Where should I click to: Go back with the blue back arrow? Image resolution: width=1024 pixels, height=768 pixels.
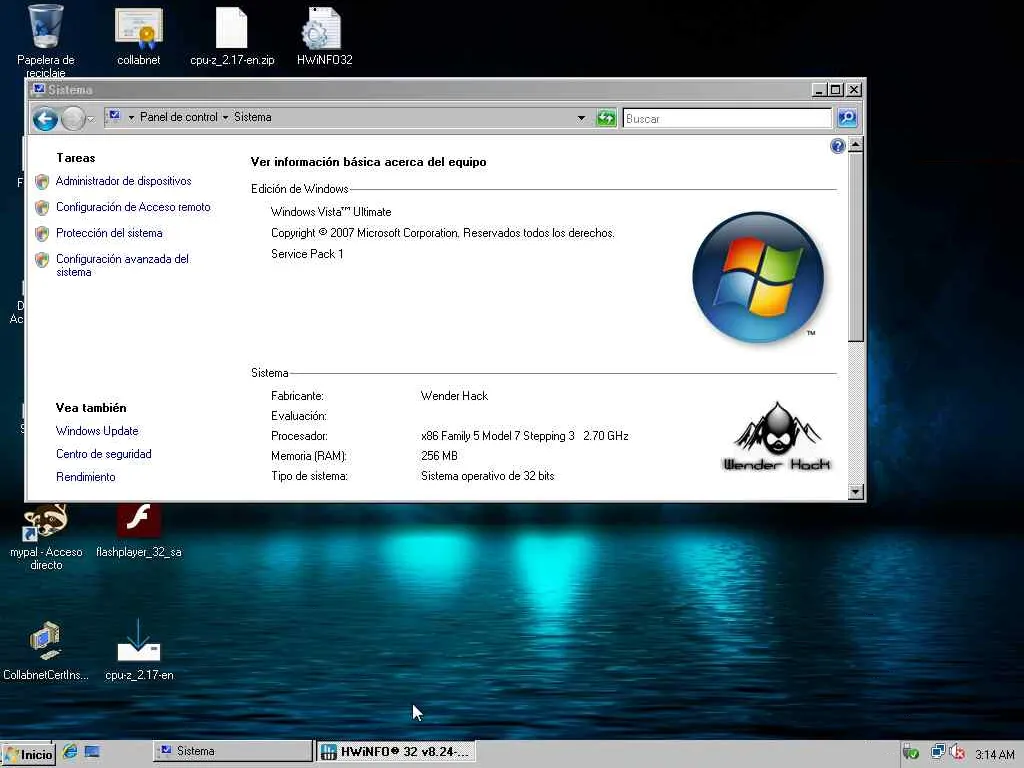tap(46, 119)
